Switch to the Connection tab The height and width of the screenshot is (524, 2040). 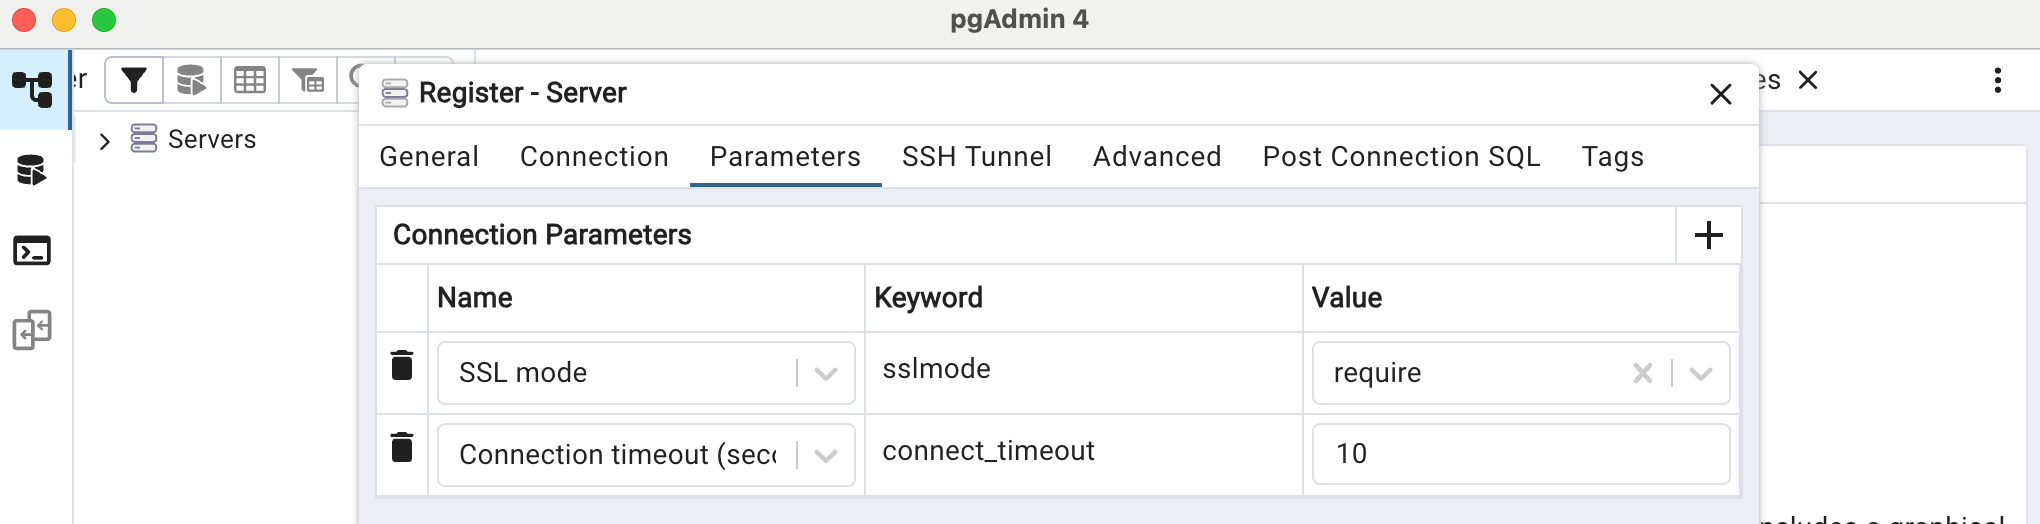point(594,157)
